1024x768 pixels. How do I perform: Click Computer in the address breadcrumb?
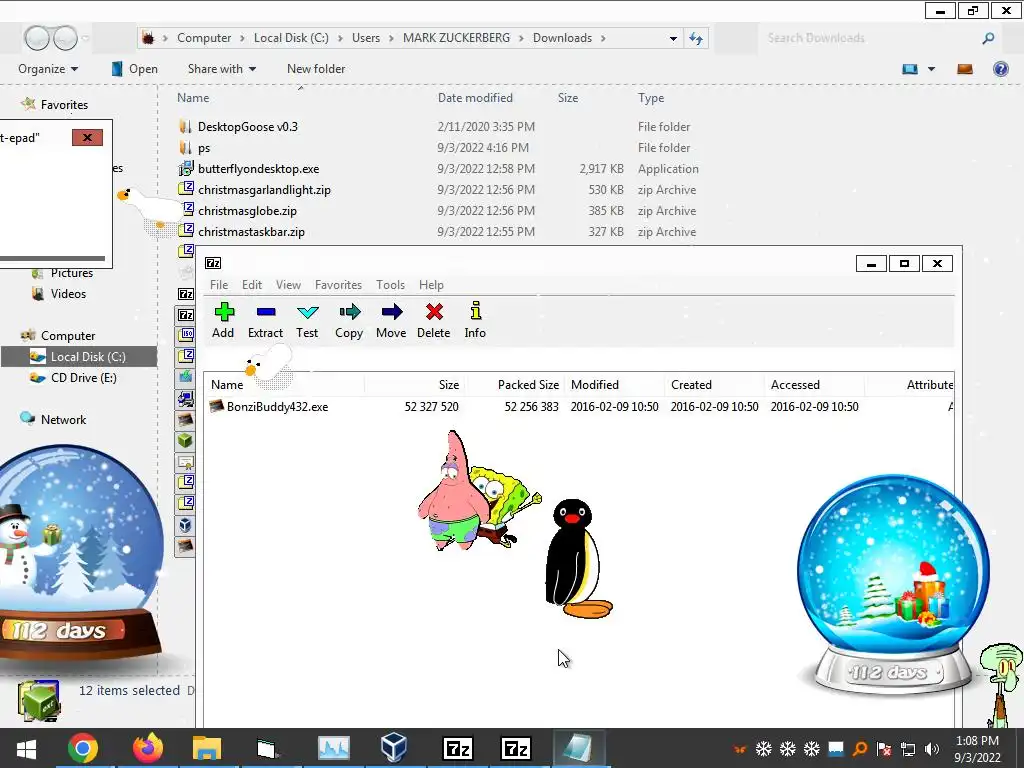click(204, 38)
